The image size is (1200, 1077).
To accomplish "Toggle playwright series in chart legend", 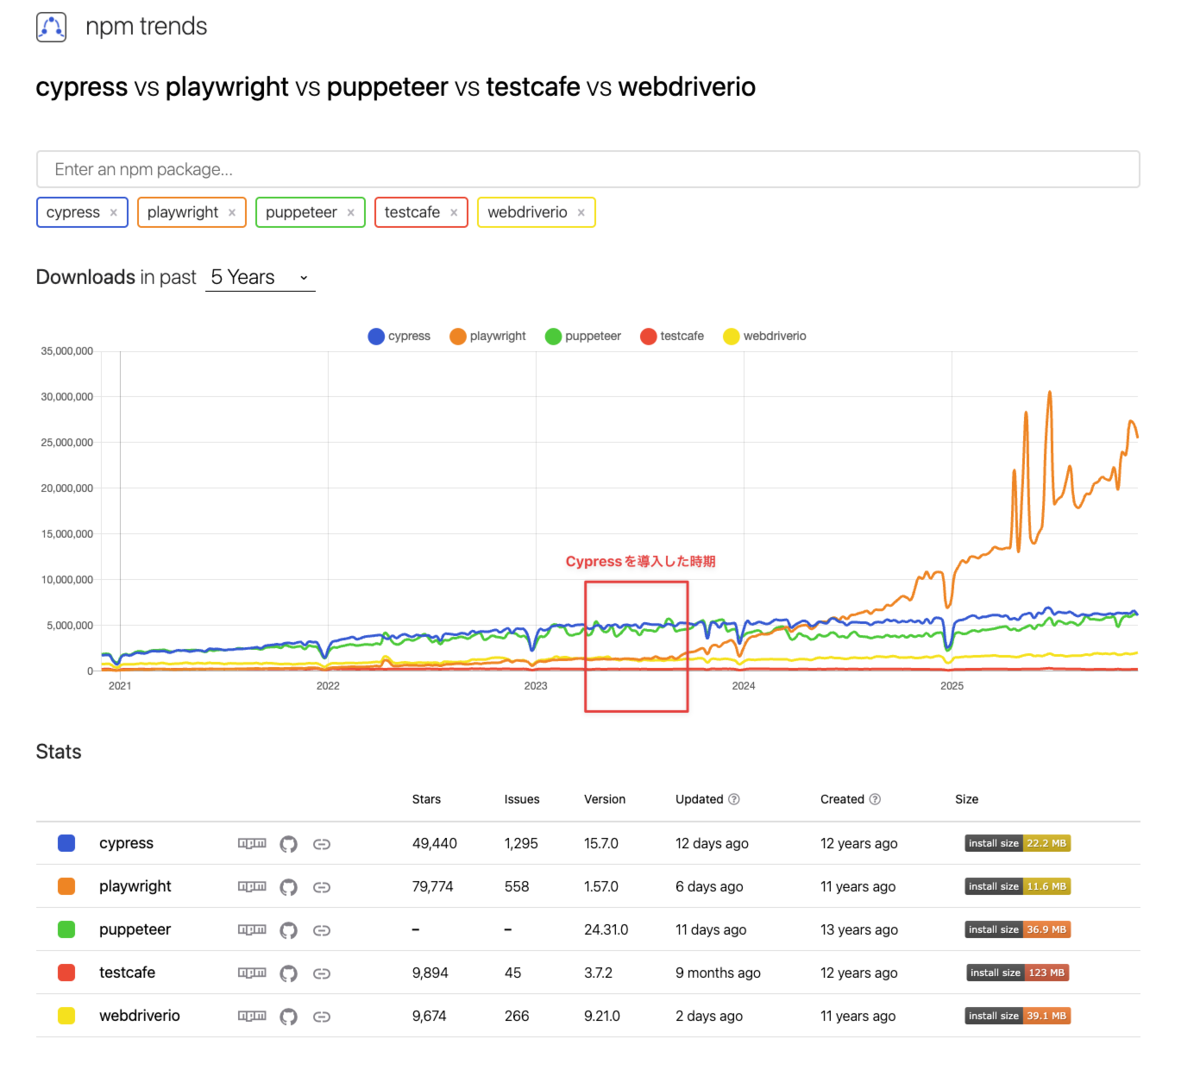I will point(488,336).
